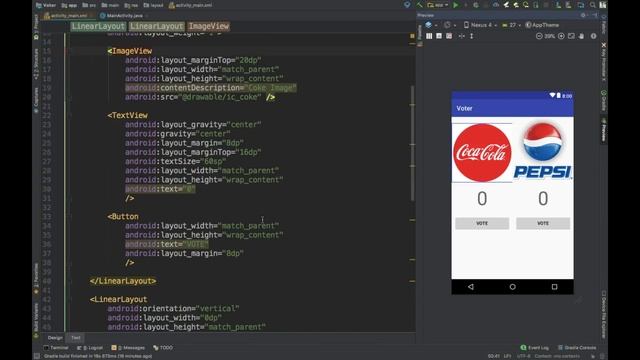Switch to the Design tab
Image resolution: width=640 pixels, height=360 pixels.
tap(55, 338)
